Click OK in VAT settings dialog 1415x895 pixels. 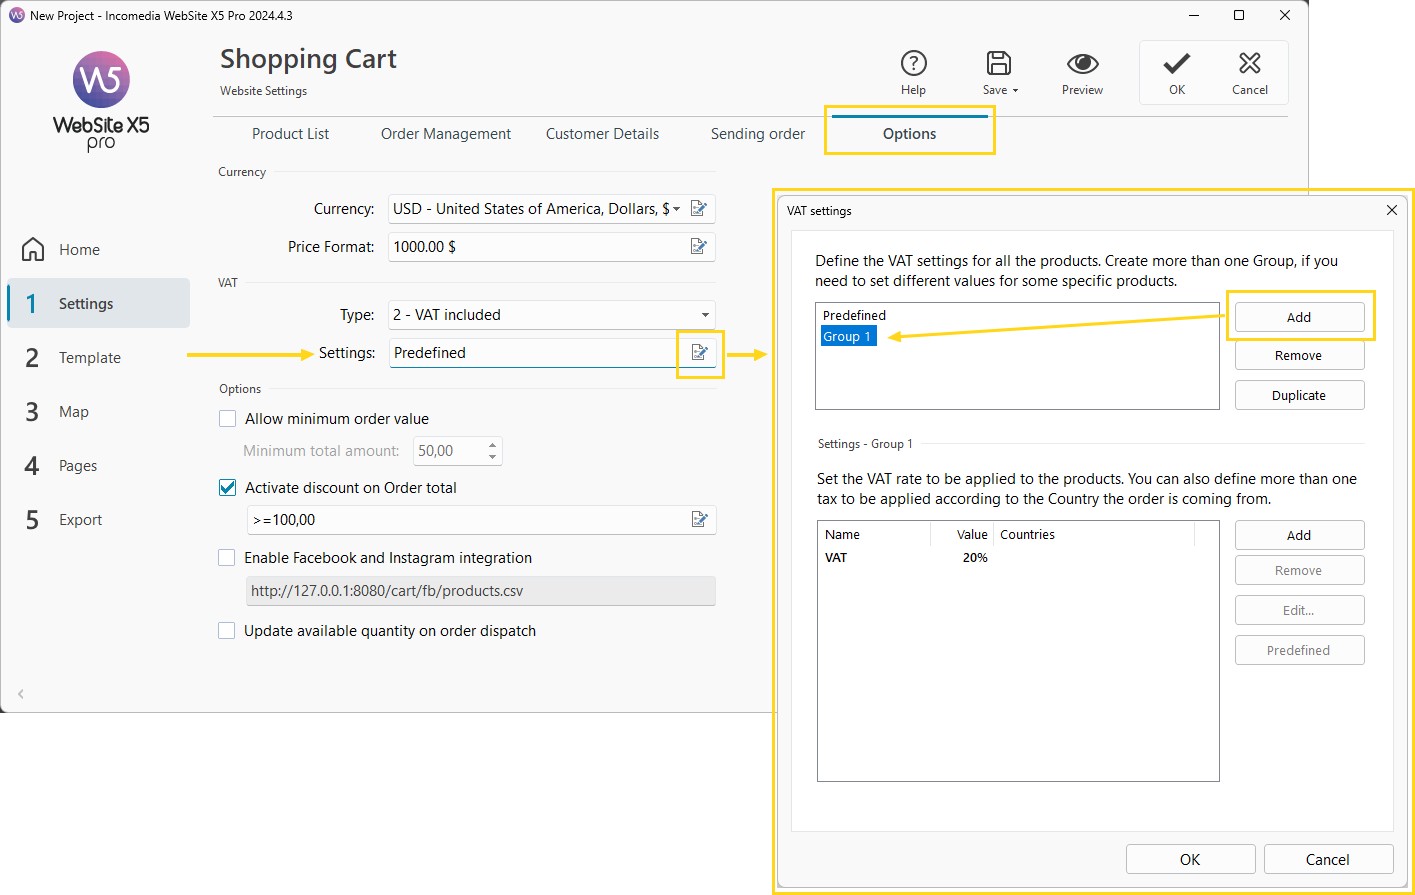click(x=1190, y=859)
